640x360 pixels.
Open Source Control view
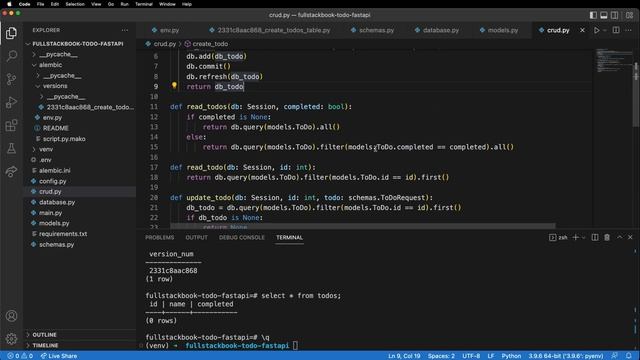coord(11,79)
